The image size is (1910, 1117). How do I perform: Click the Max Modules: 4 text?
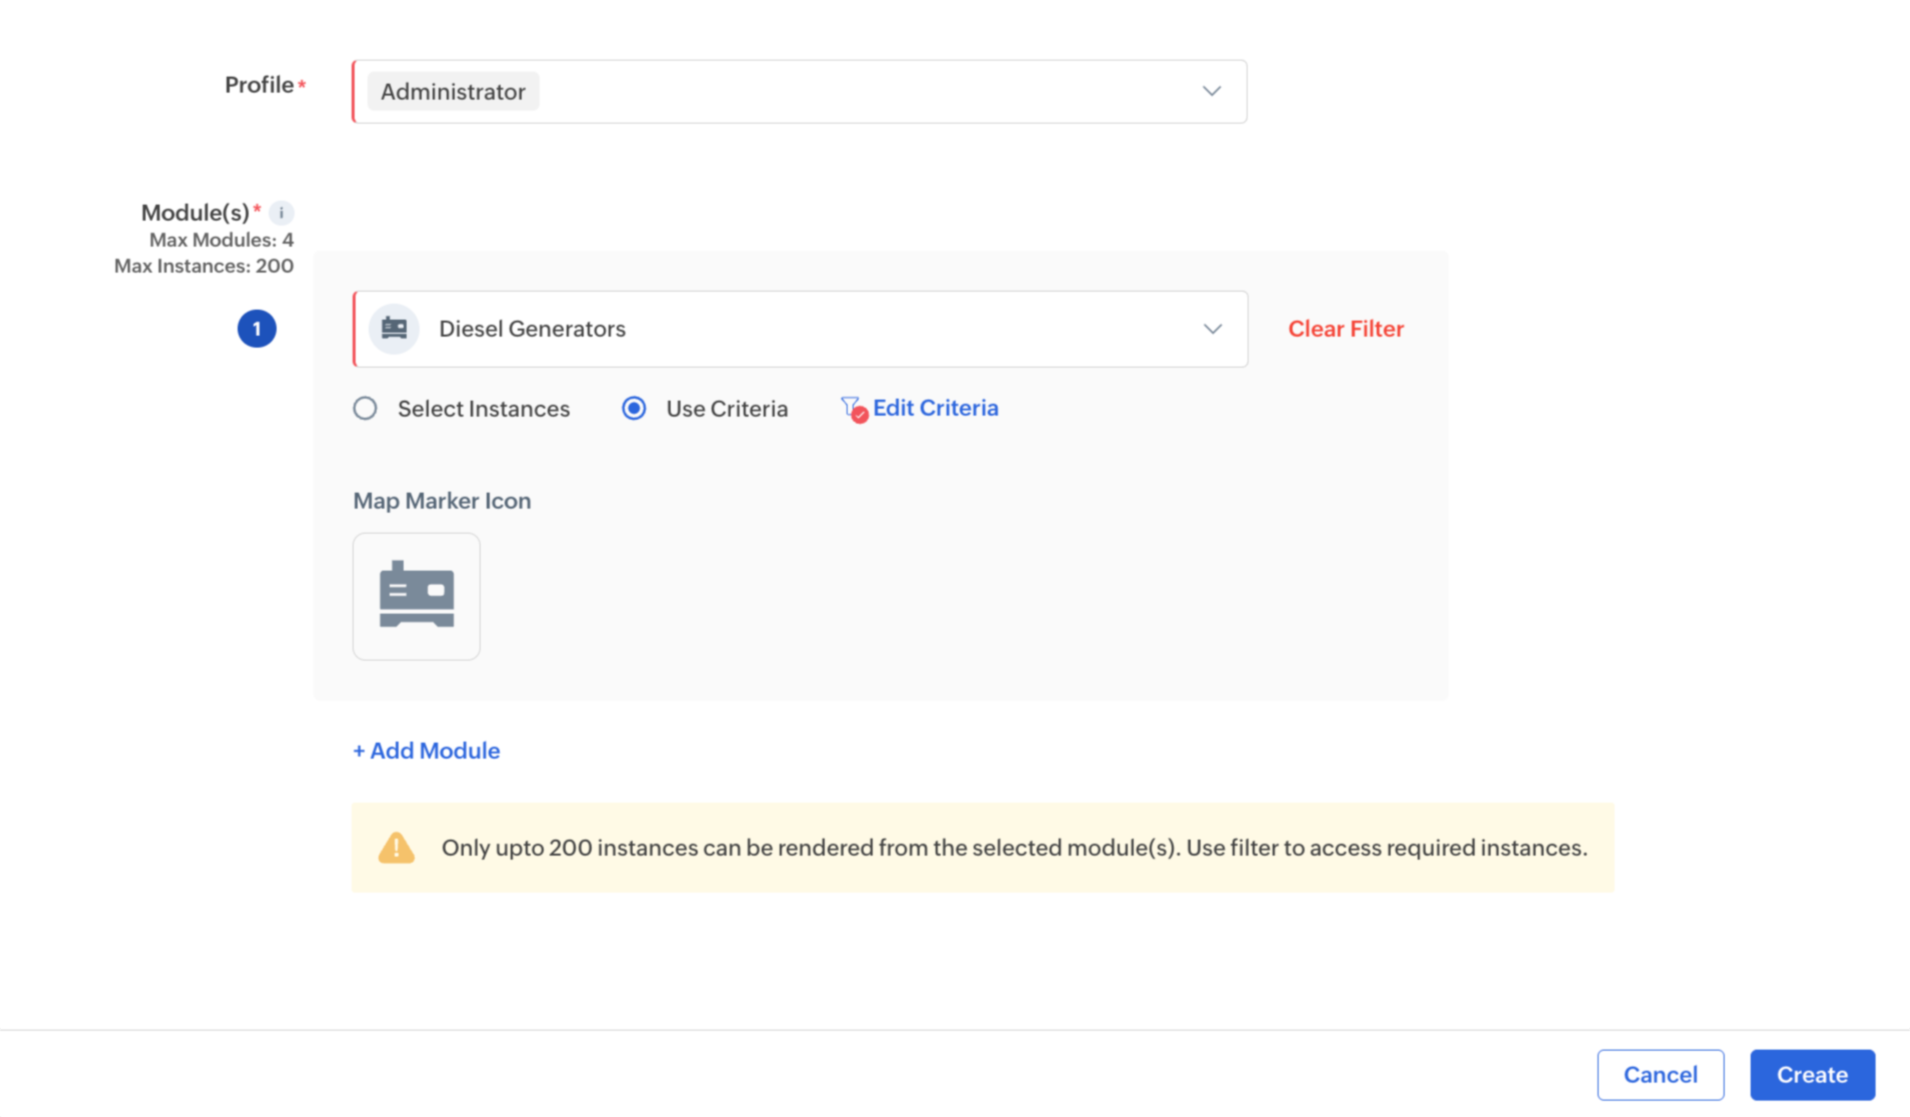221,240
